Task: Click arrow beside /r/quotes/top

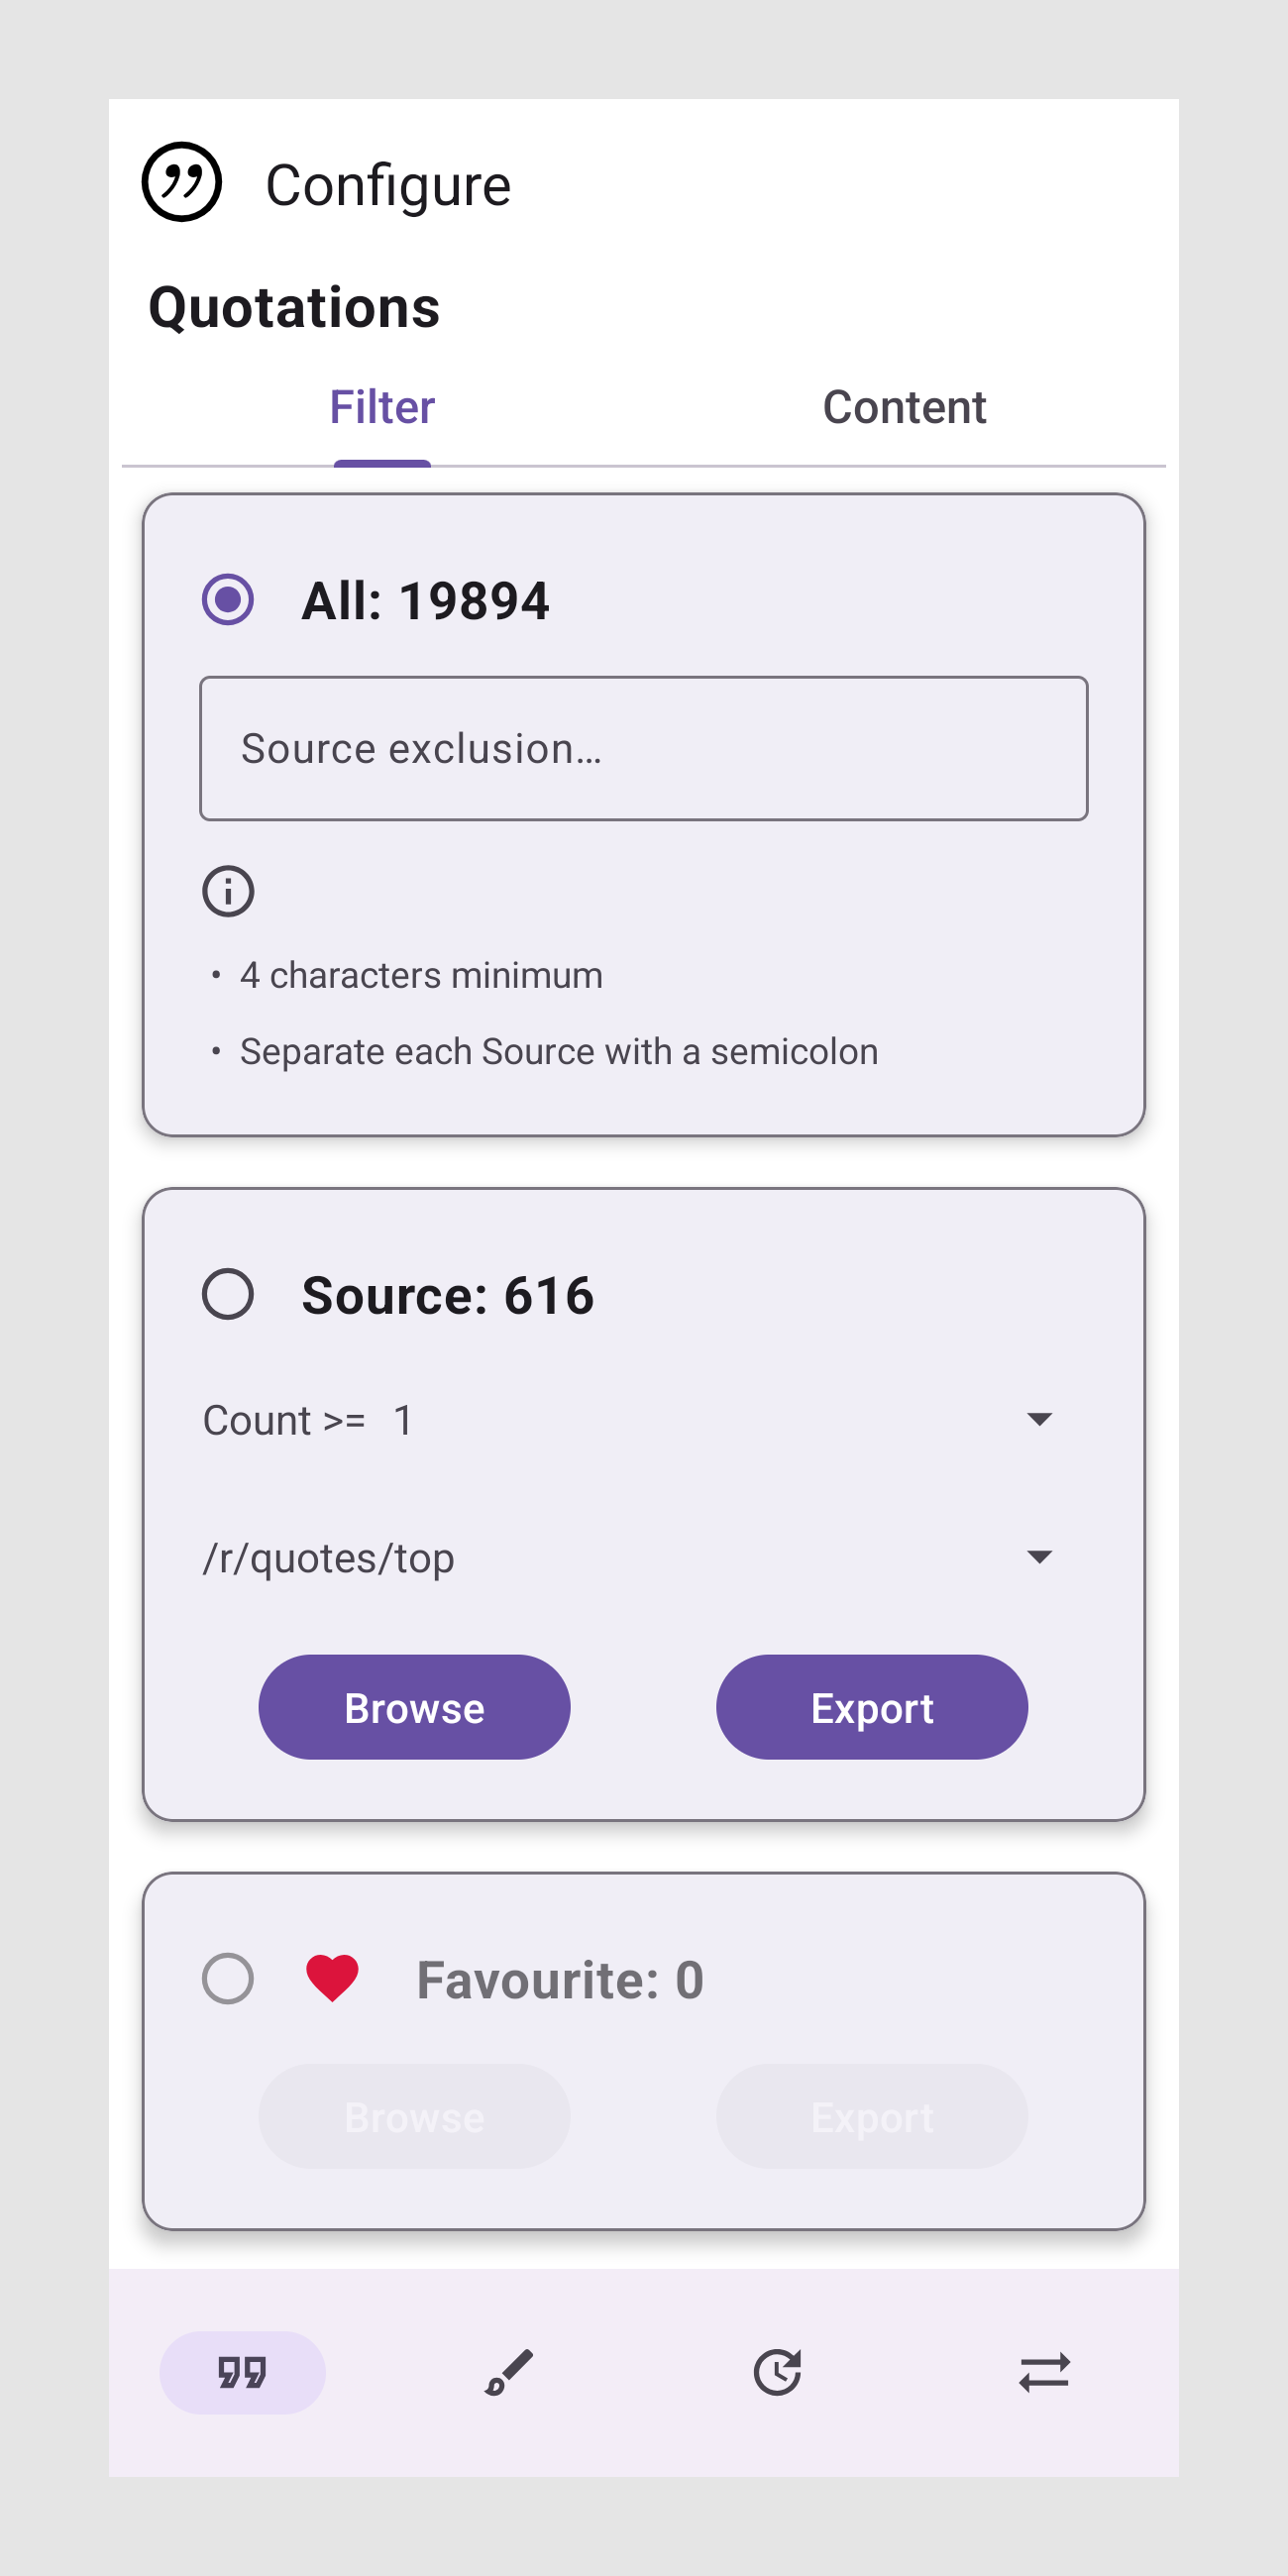Action: click(x=1039, y=1557)
